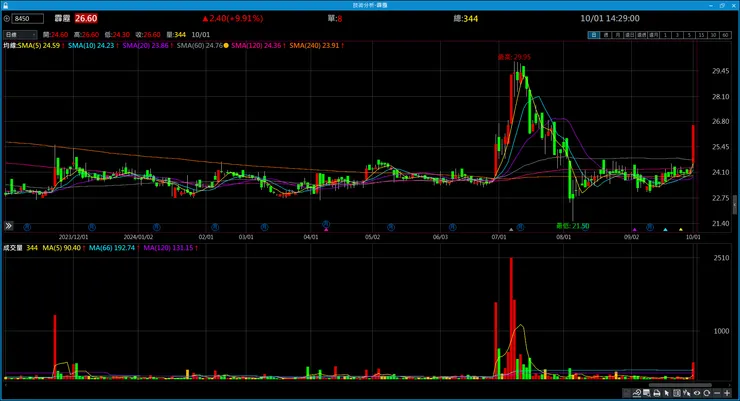Click the 成交量 volume indicator label

tap(13, 248)
